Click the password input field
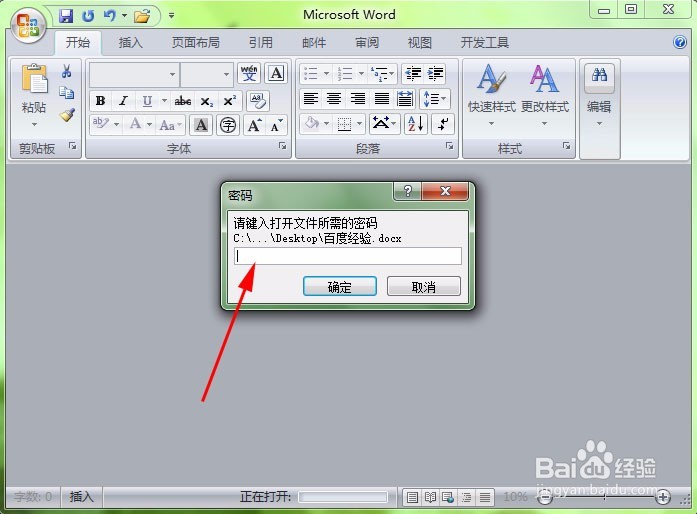 (348, 256)
